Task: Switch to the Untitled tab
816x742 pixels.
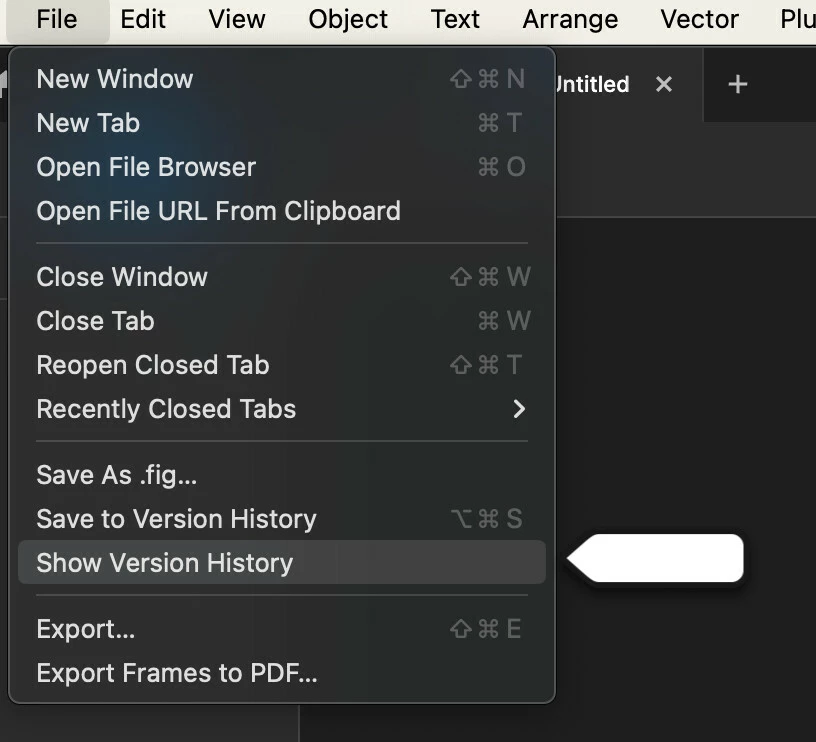Action: (593, 84)
